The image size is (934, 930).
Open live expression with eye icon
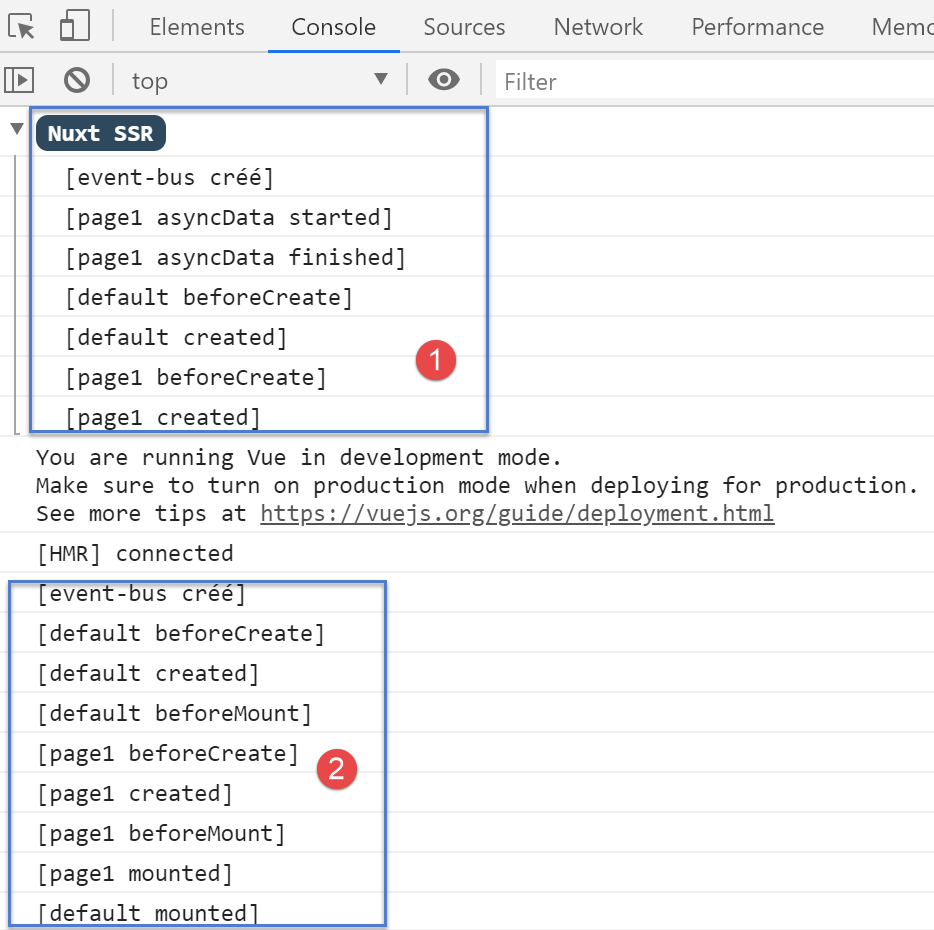[443, 80]
